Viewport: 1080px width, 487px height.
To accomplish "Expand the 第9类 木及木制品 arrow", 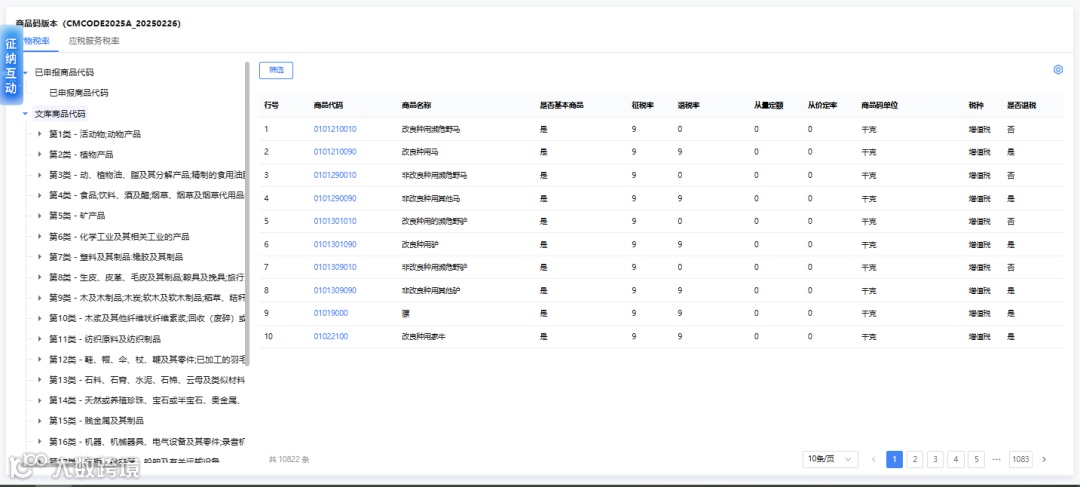I will coord(40,298).
